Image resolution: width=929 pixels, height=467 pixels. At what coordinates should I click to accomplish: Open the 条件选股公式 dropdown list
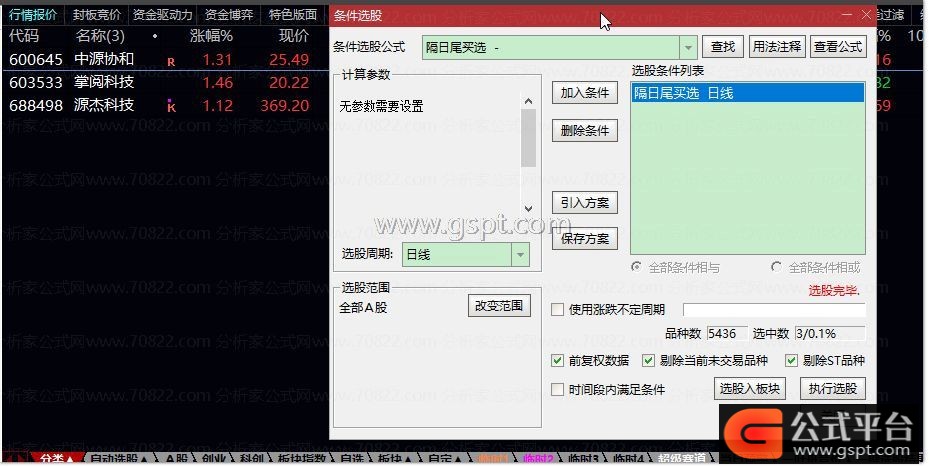688,47
